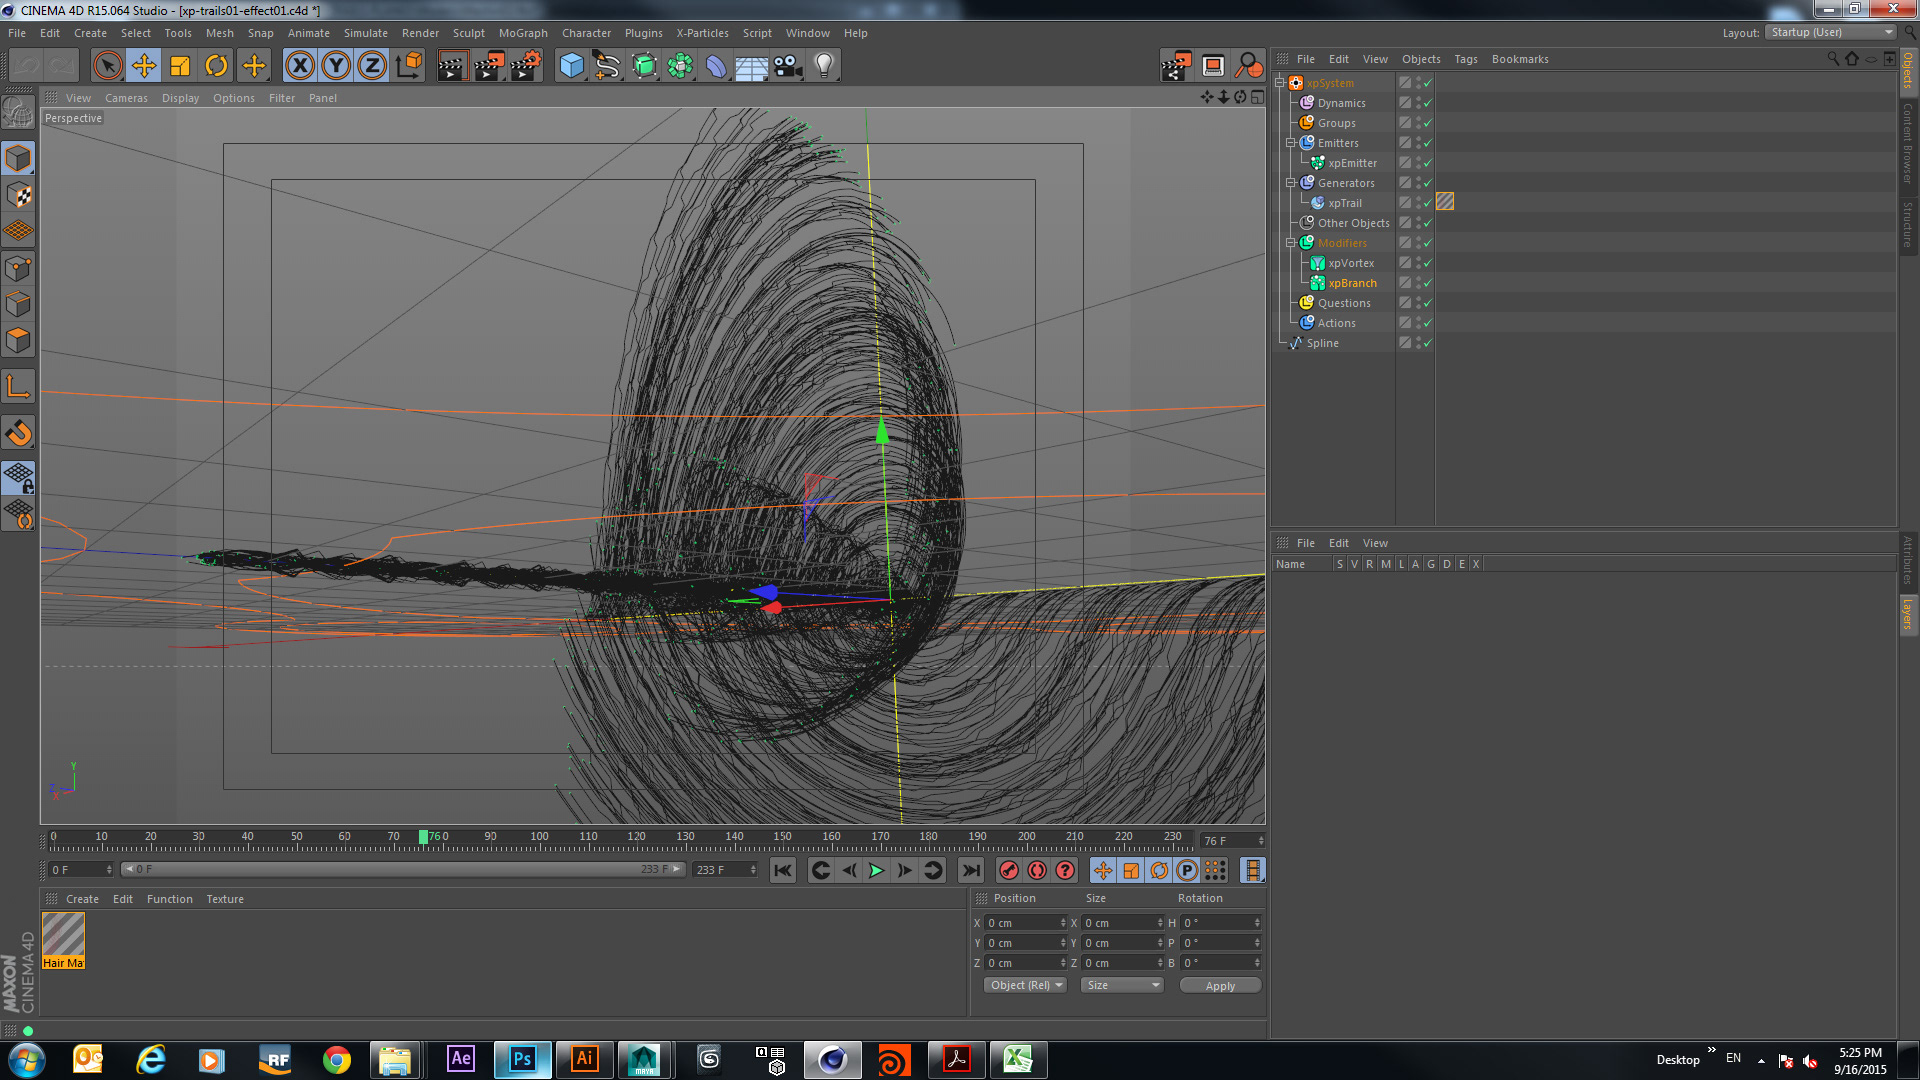Open the MoGraph menu
1920x1080 pixels.
(523, 33)
